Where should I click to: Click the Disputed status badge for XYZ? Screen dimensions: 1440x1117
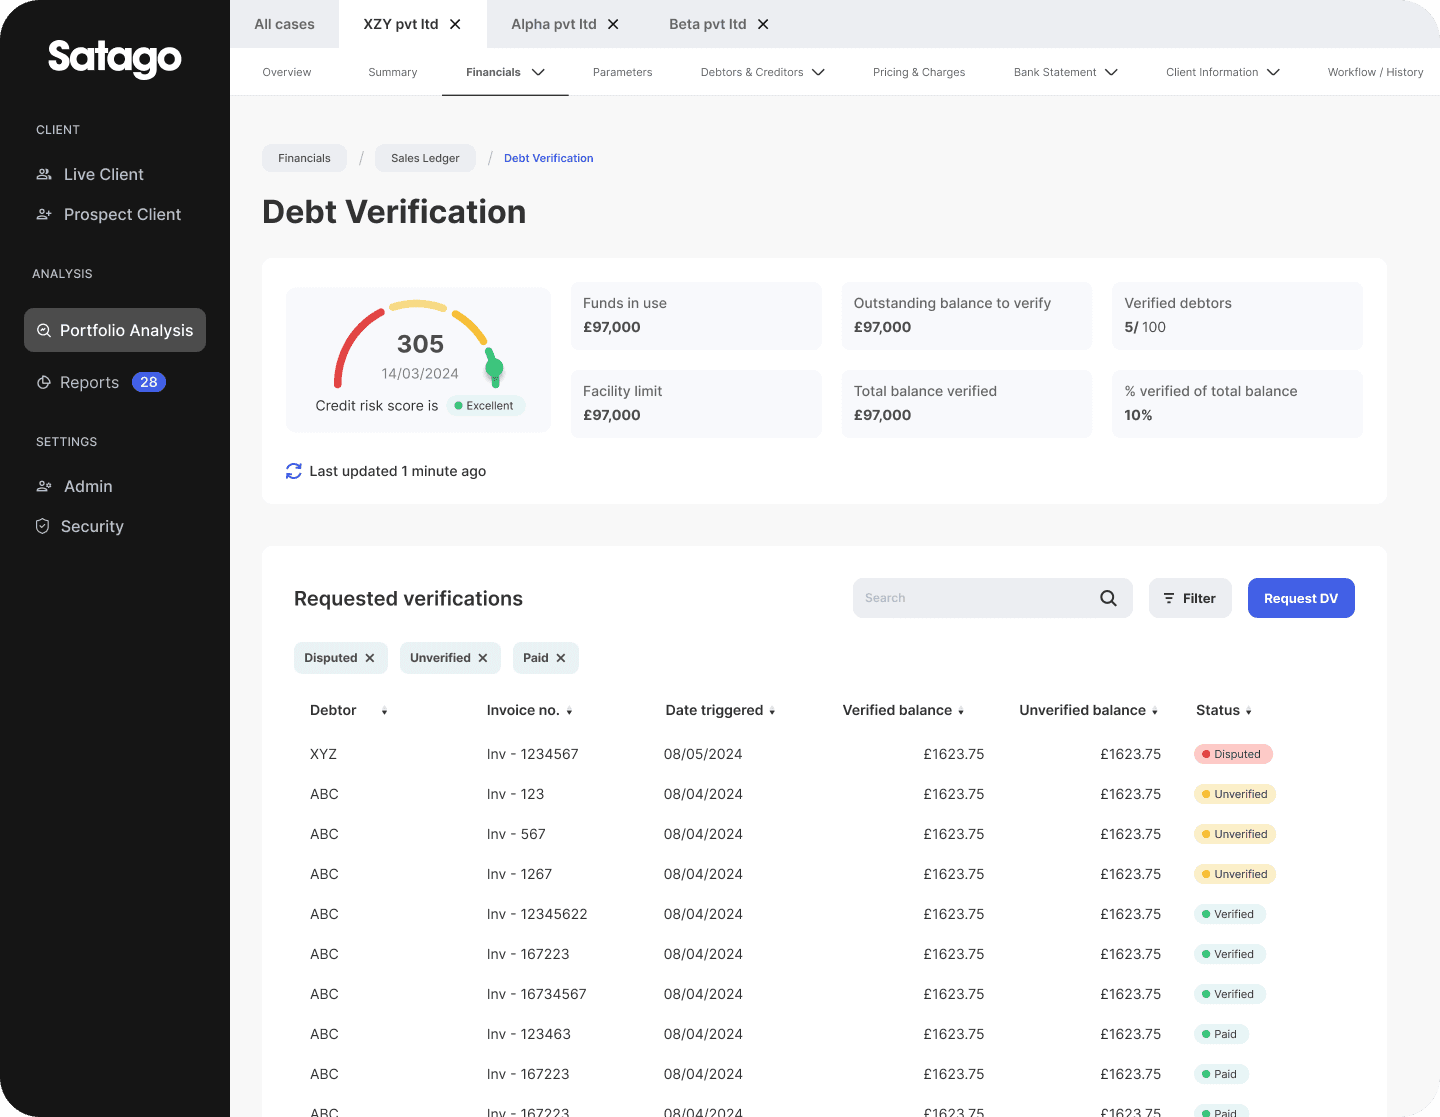[x=1233, y=754]
